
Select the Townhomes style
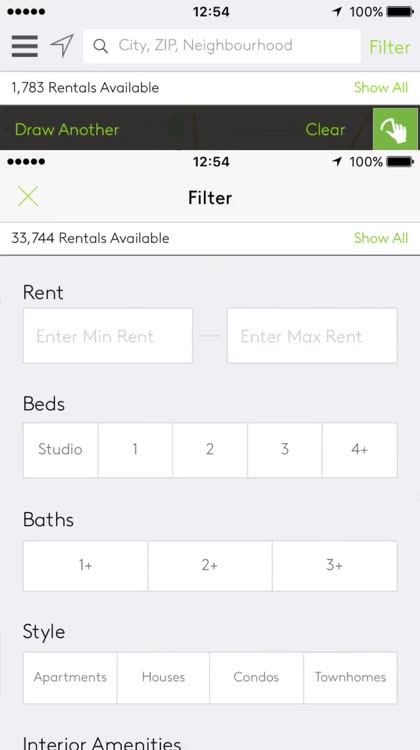[x=350, y=677]
